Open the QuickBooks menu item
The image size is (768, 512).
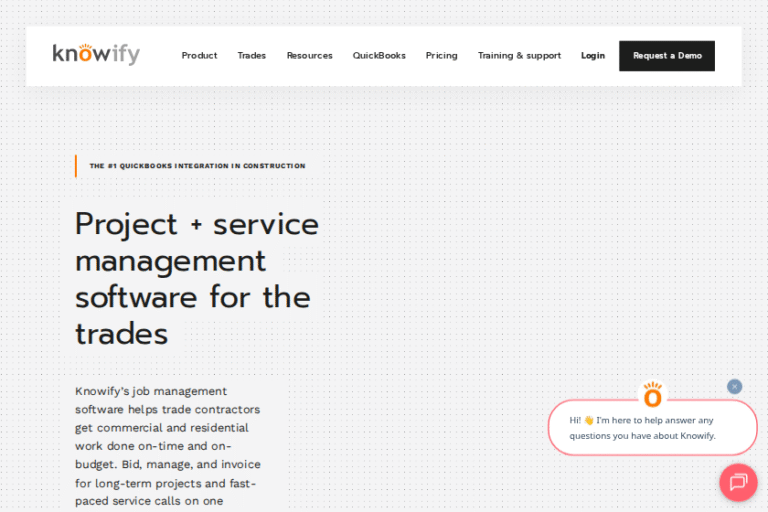coord(379,56)
